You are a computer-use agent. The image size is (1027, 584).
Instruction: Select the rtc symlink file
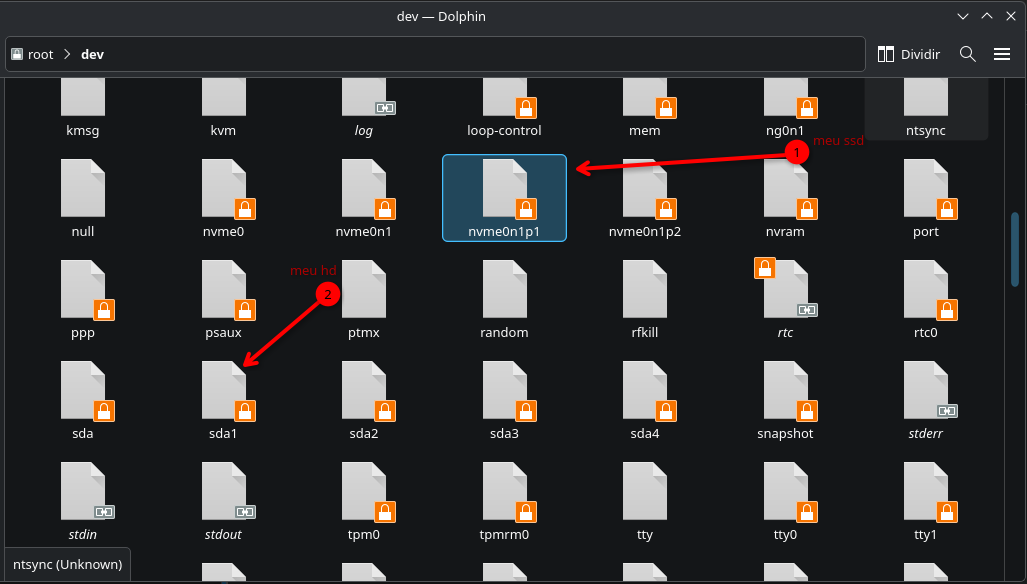(x=785, y=299)
